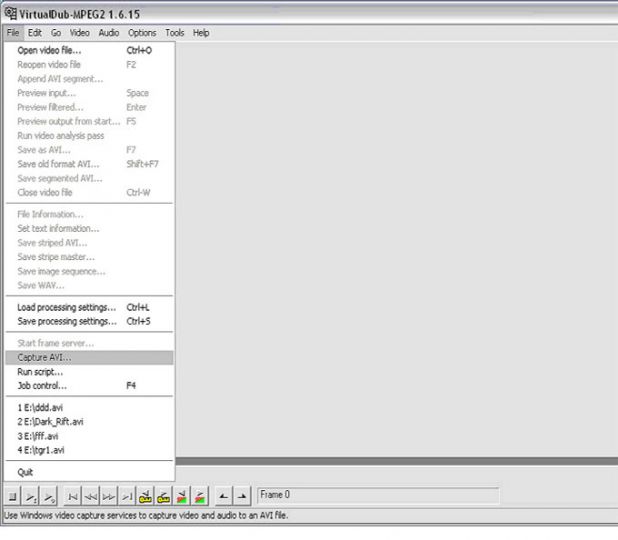Click Quit in the File menu

coord(26,472)
